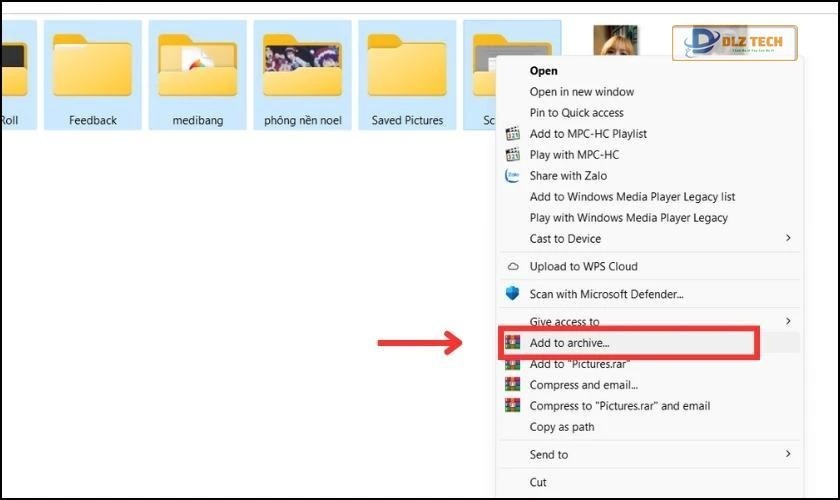Choose Play with Windows Media Player Legacy

pyautogui.click(x=628, y=218)
